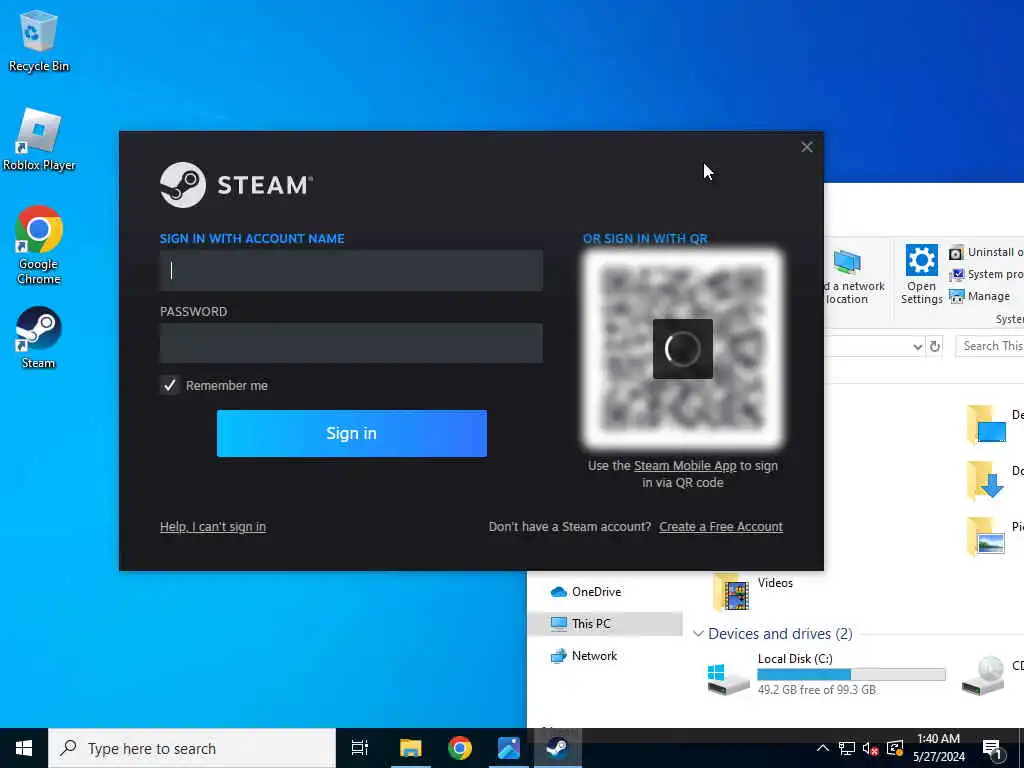This screenshot has width=1024, height=768.
Task: Click the loading QR code image
Action: coord(682,349)
